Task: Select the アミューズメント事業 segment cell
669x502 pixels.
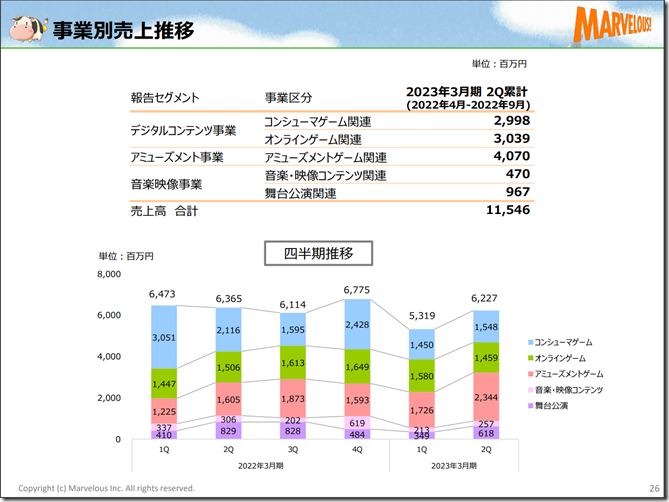Action: 177,157
